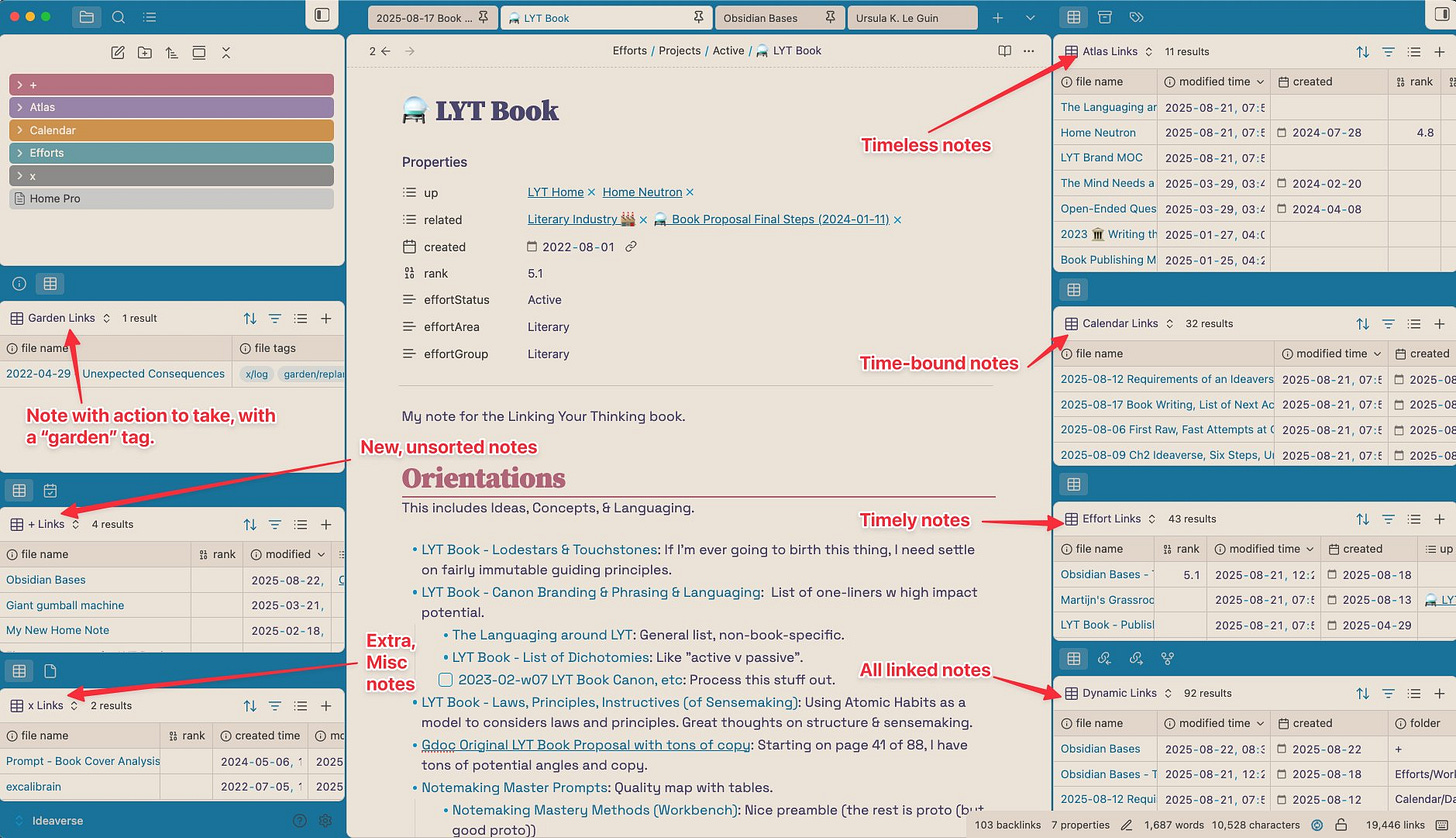The width and height of the screenshot is (1456, 838).
Task: Open the Garden Links view dropdown
Action: [61, 318]
